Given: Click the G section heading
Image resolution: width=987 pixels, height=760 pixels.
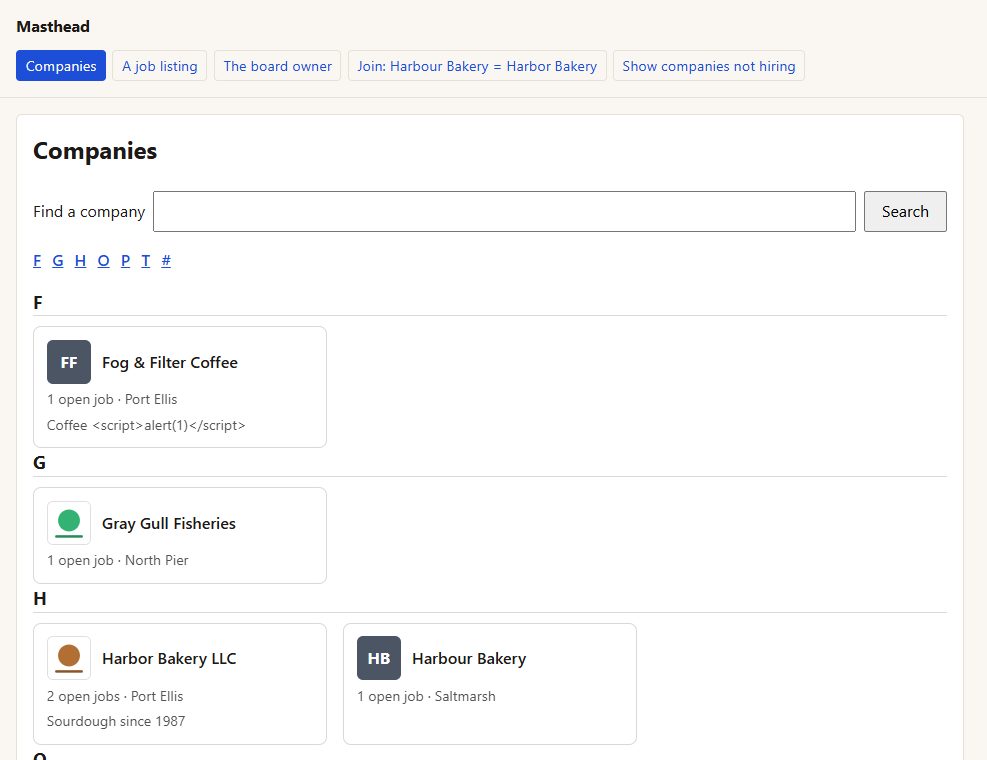Looking at the screenshot, I should coord(39,463).
